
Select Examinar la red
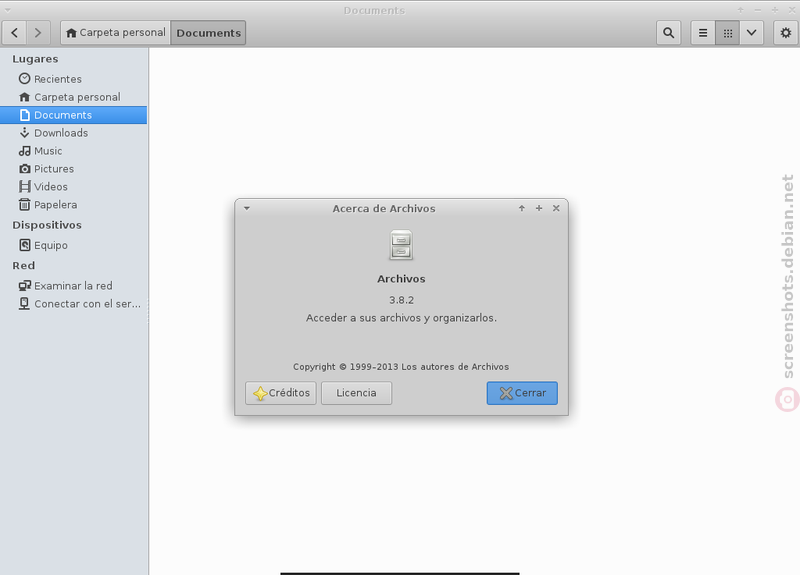(73, 286)
